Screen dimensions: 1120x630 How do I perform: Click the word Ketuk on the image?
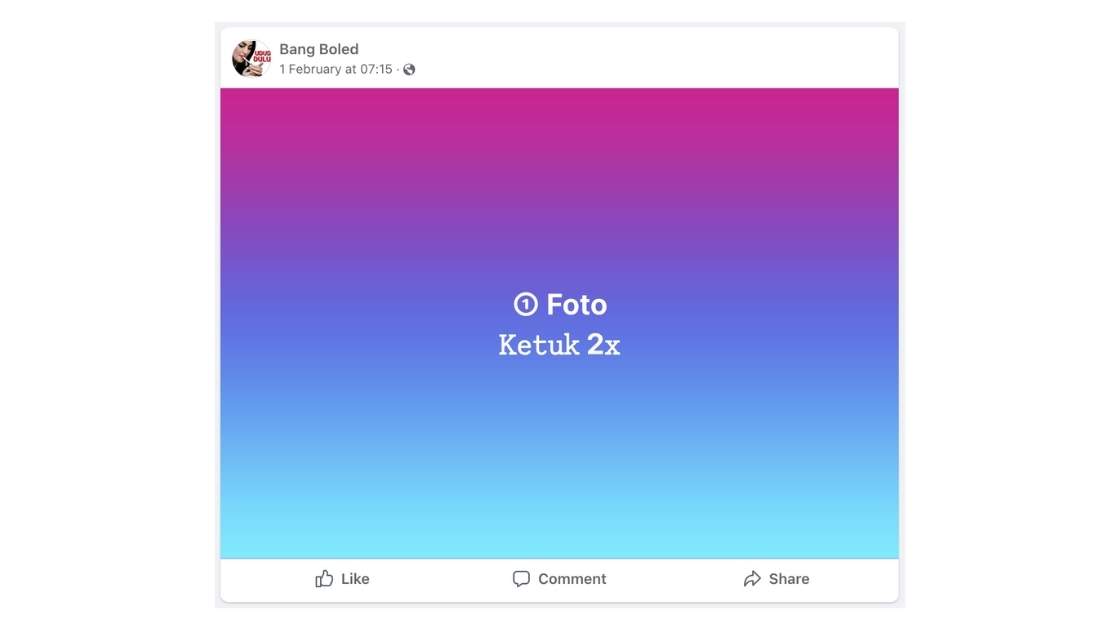539,346
